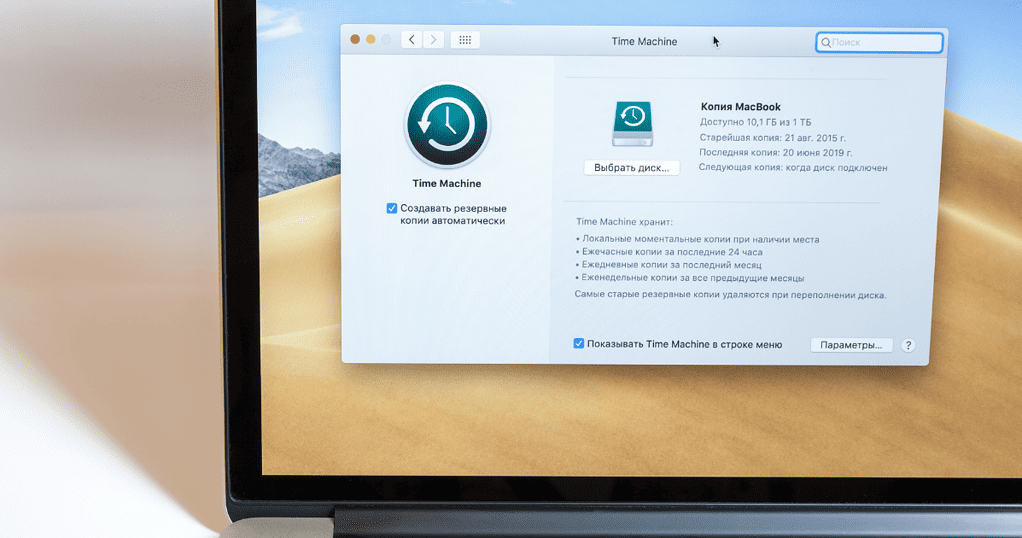This screenshot has width=1022, height=538.
Task: Click "Time Machine" label under the clock icon
Action: tap(447, 184)
